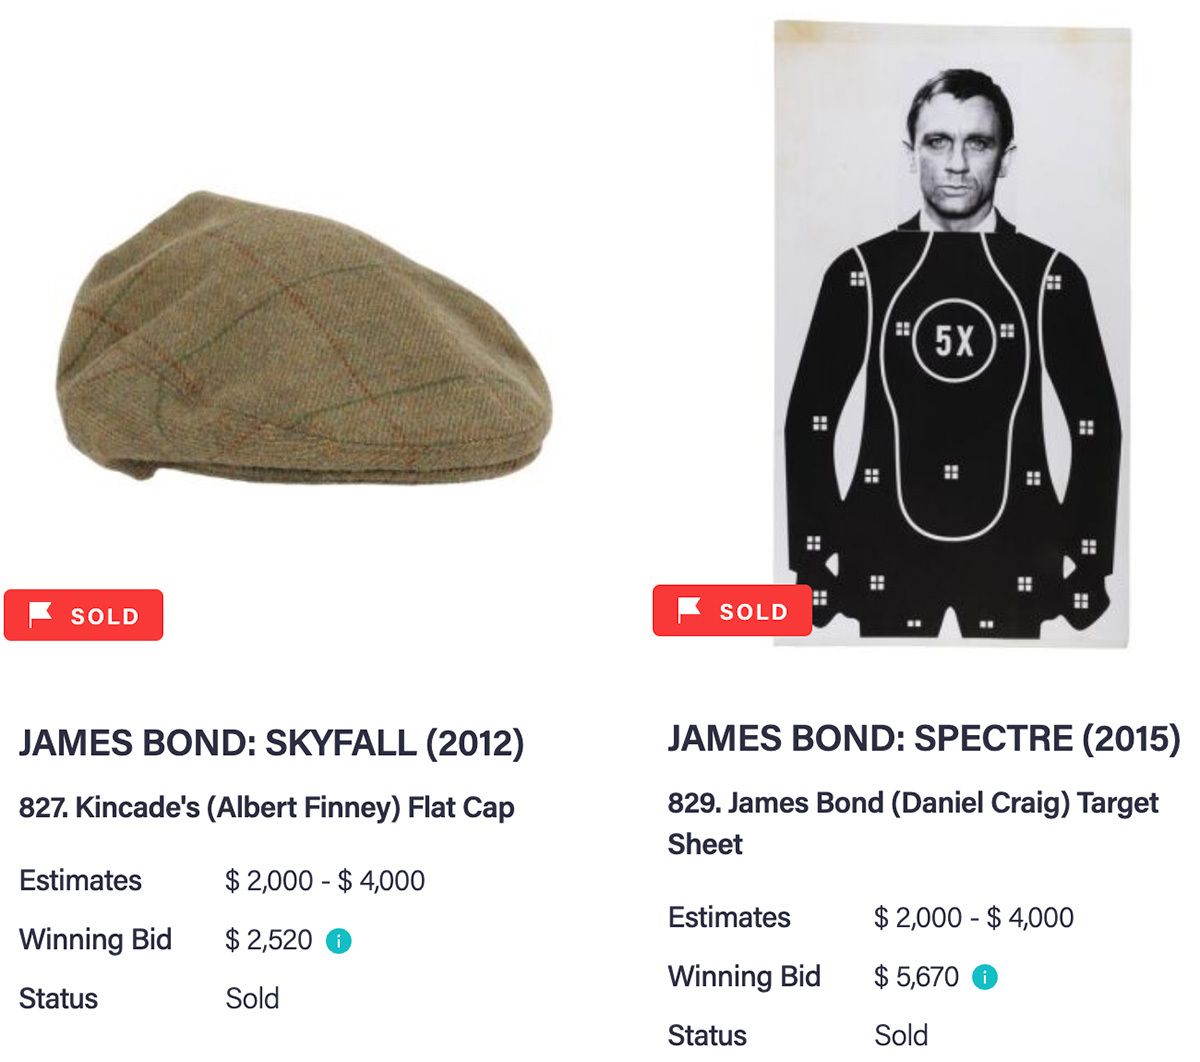The width and height of the screenshot is (1200, 1062).
Task: Select flat cap estimate $2,000 - $4,000
Action: (325, 881)
